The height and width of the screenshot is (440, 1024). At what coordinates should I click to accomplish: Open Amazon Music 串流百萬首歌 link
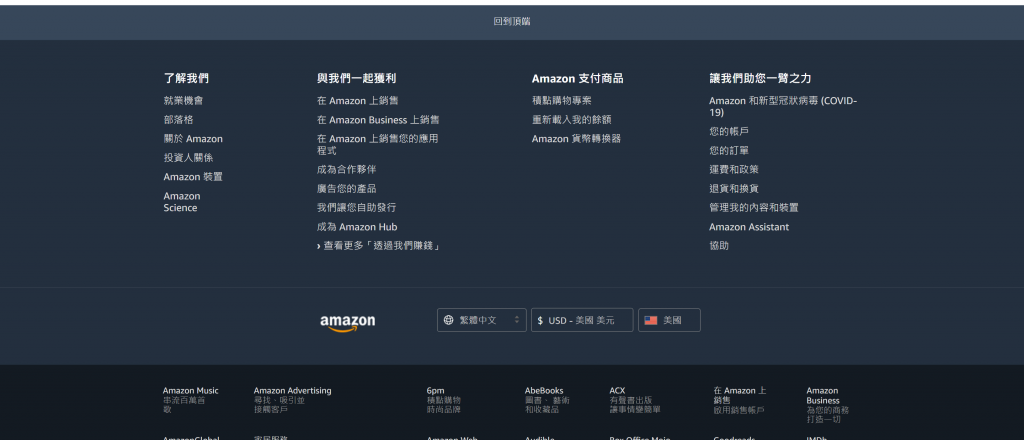[x=191, y=400]
